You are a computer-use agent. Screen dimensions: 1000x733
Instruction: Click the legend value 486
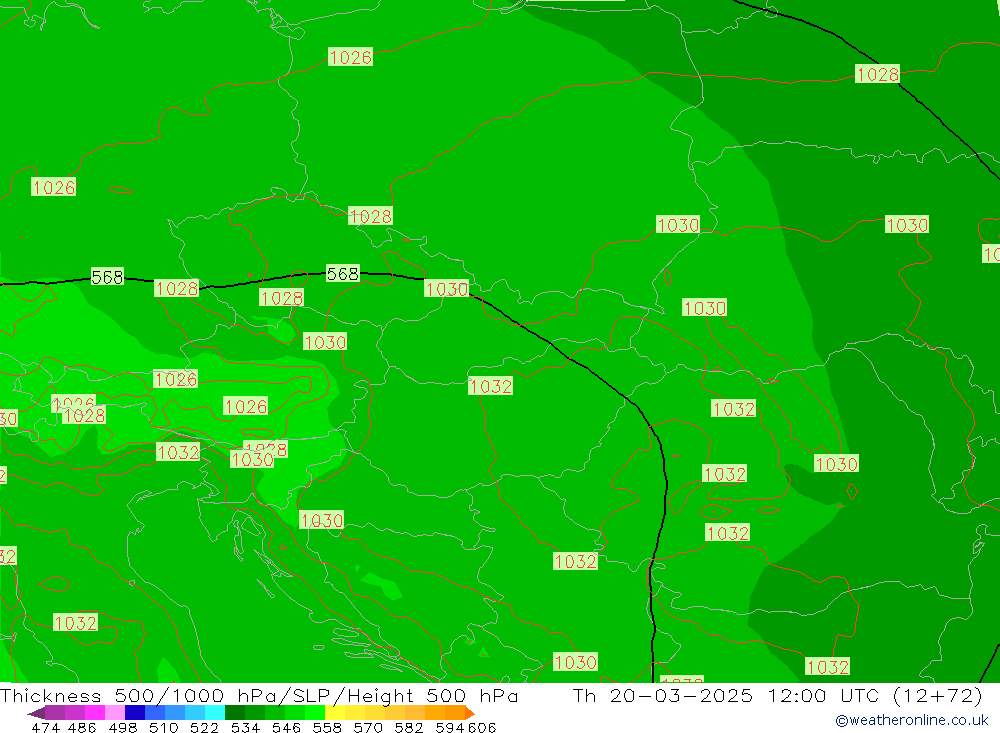[x=82, y=727]
